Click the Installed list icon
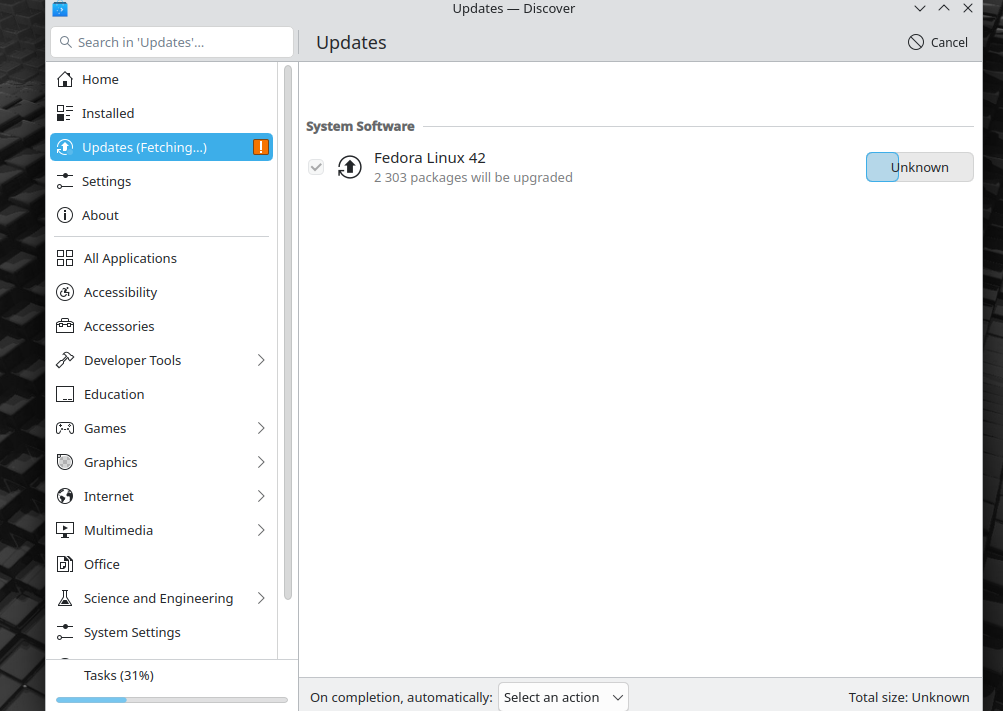 [x=65, y=113]
